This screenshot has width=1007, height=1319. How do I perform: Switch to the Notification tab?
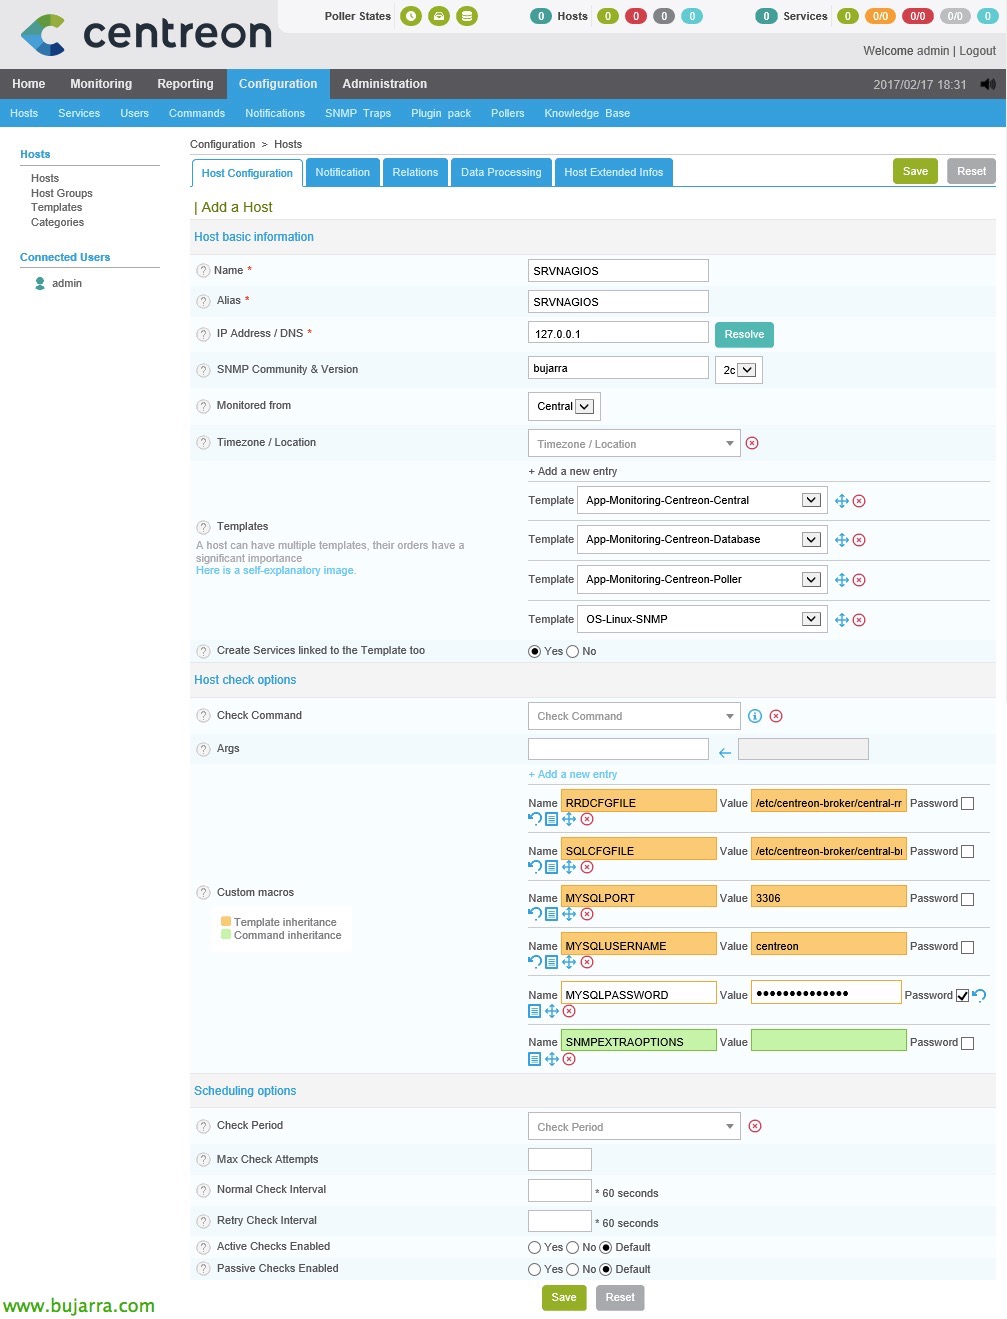(342, 173)
